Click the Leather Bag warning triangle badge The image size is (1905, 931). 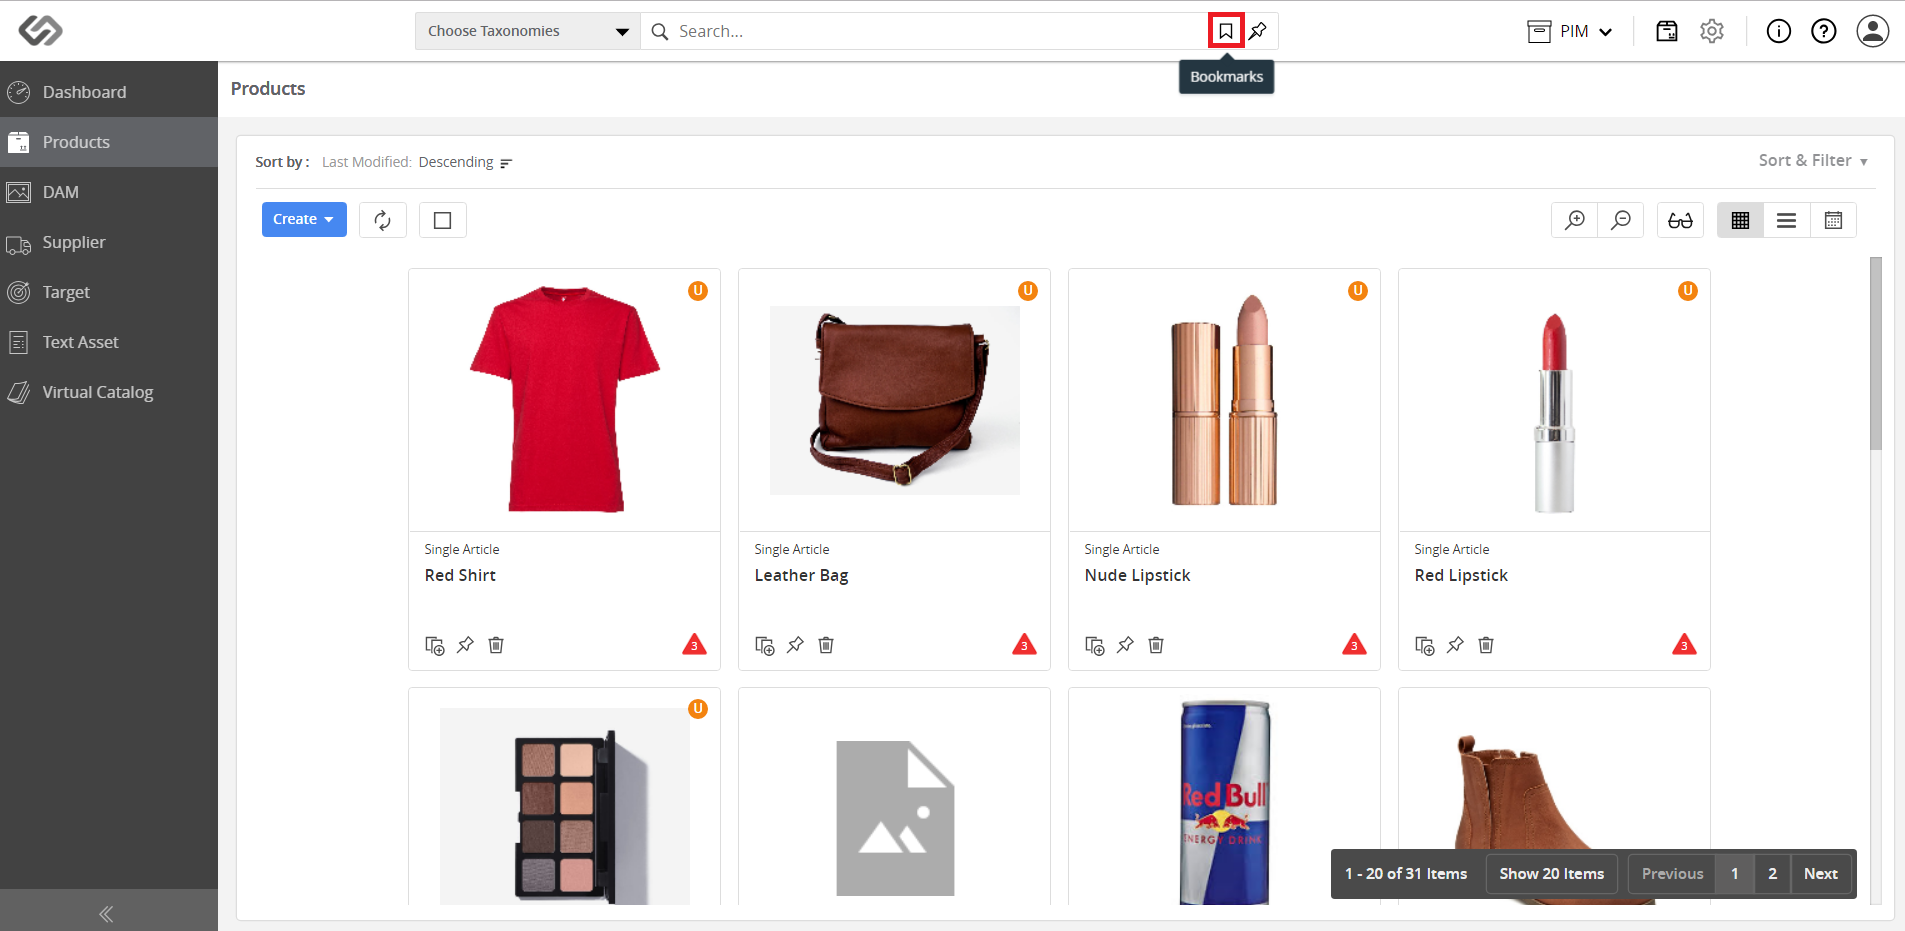pyautogui.click(x=1024, y=644)
